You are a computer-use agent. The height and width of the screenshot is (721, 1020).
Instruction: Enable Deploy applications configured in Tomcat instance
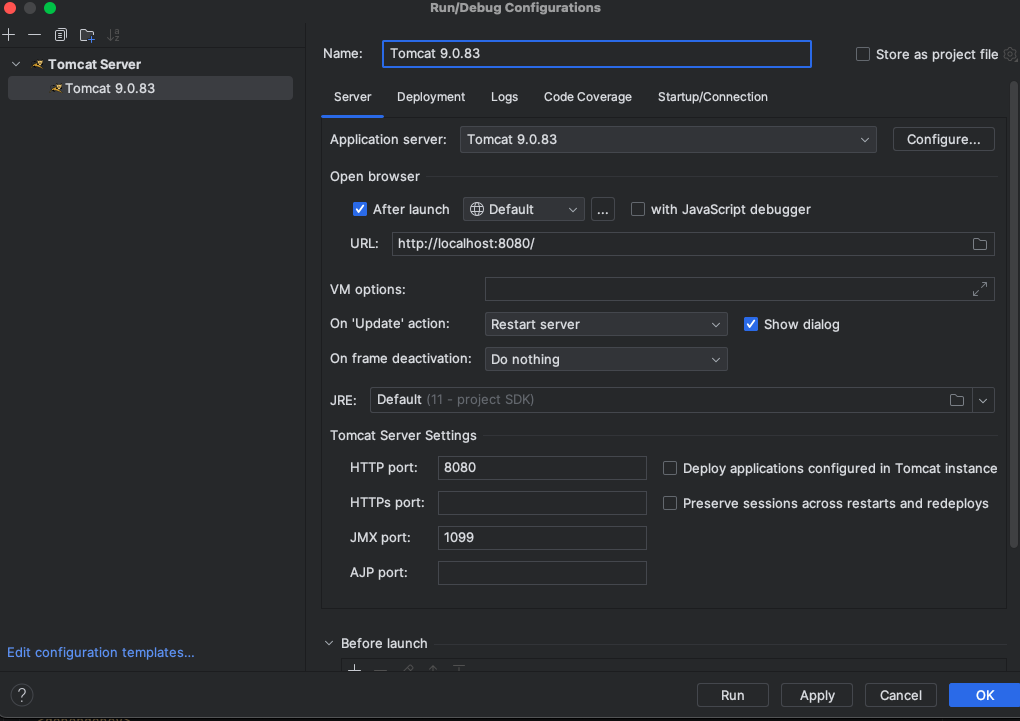click(670, 468)
